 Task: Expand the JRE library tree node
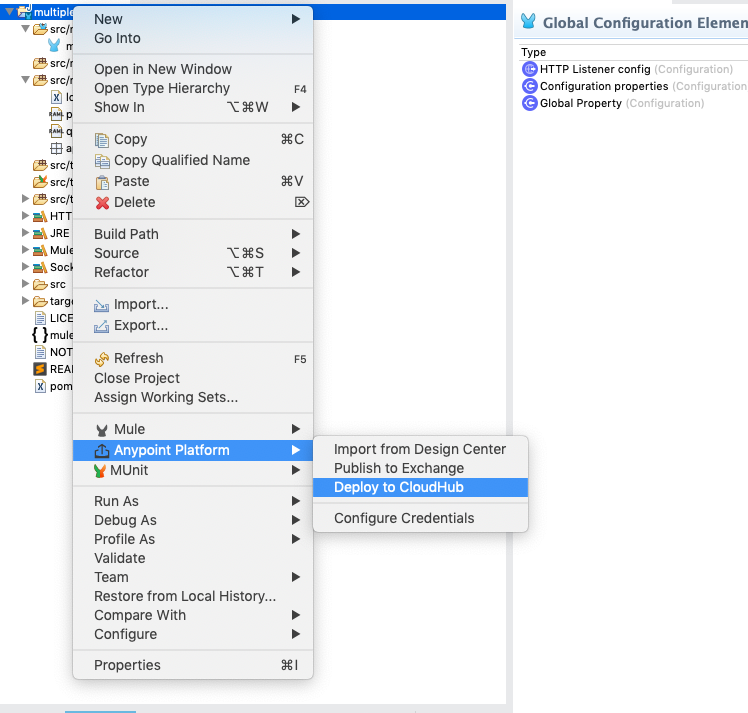tap(26, 233)
